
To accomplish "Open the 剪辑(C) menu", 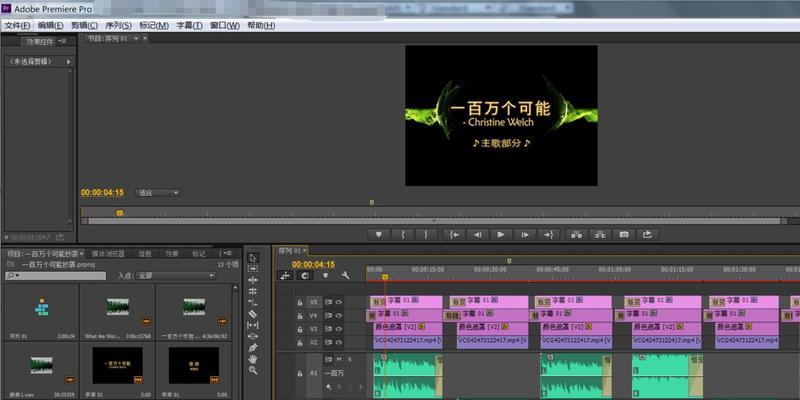I will (x=85, y=26).
